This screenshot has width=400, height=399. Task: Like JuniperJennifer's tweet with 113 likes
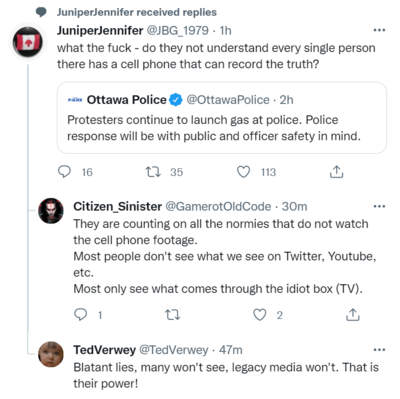tap(243, 172)
